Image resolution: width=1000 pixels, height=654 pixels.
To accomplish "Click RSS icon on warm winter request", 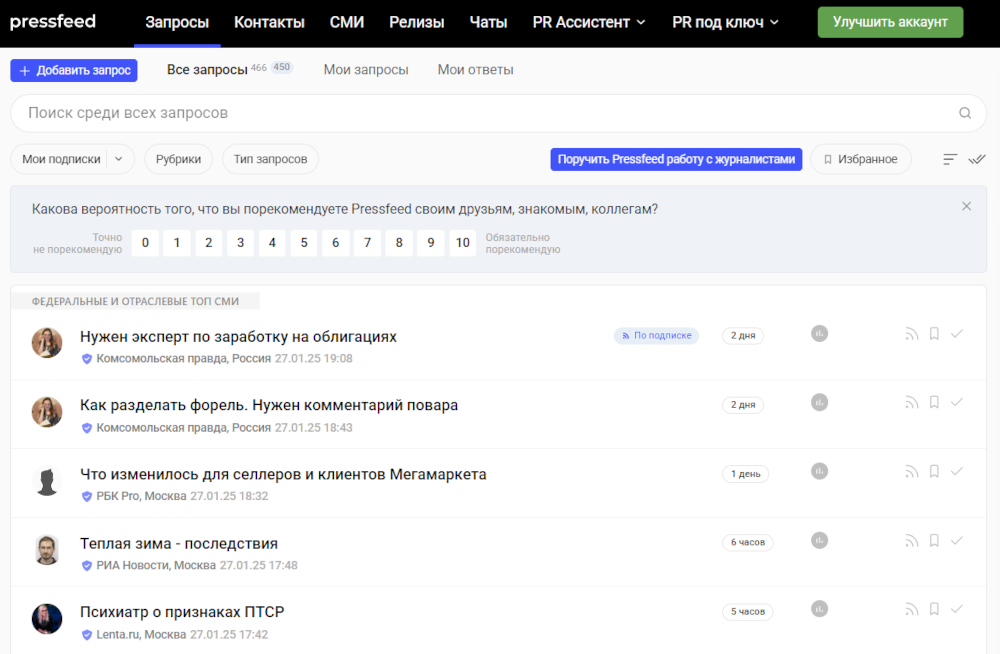I will click(911, 540).
